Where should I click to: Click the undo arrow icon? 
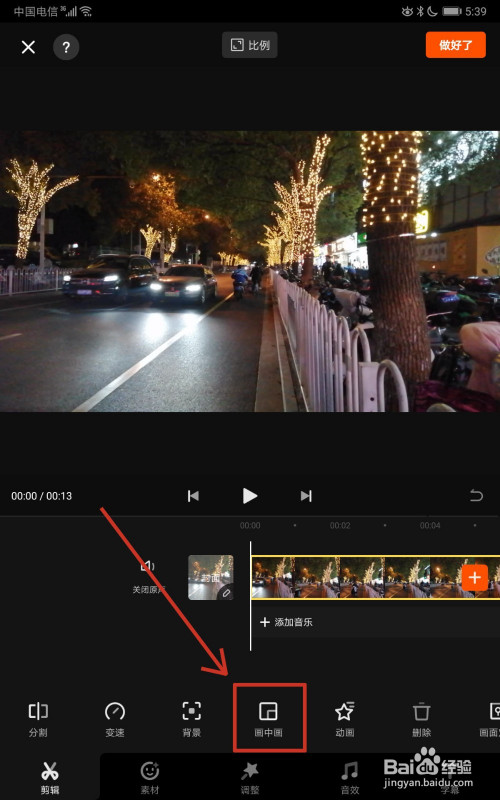(x=476, y=495)
